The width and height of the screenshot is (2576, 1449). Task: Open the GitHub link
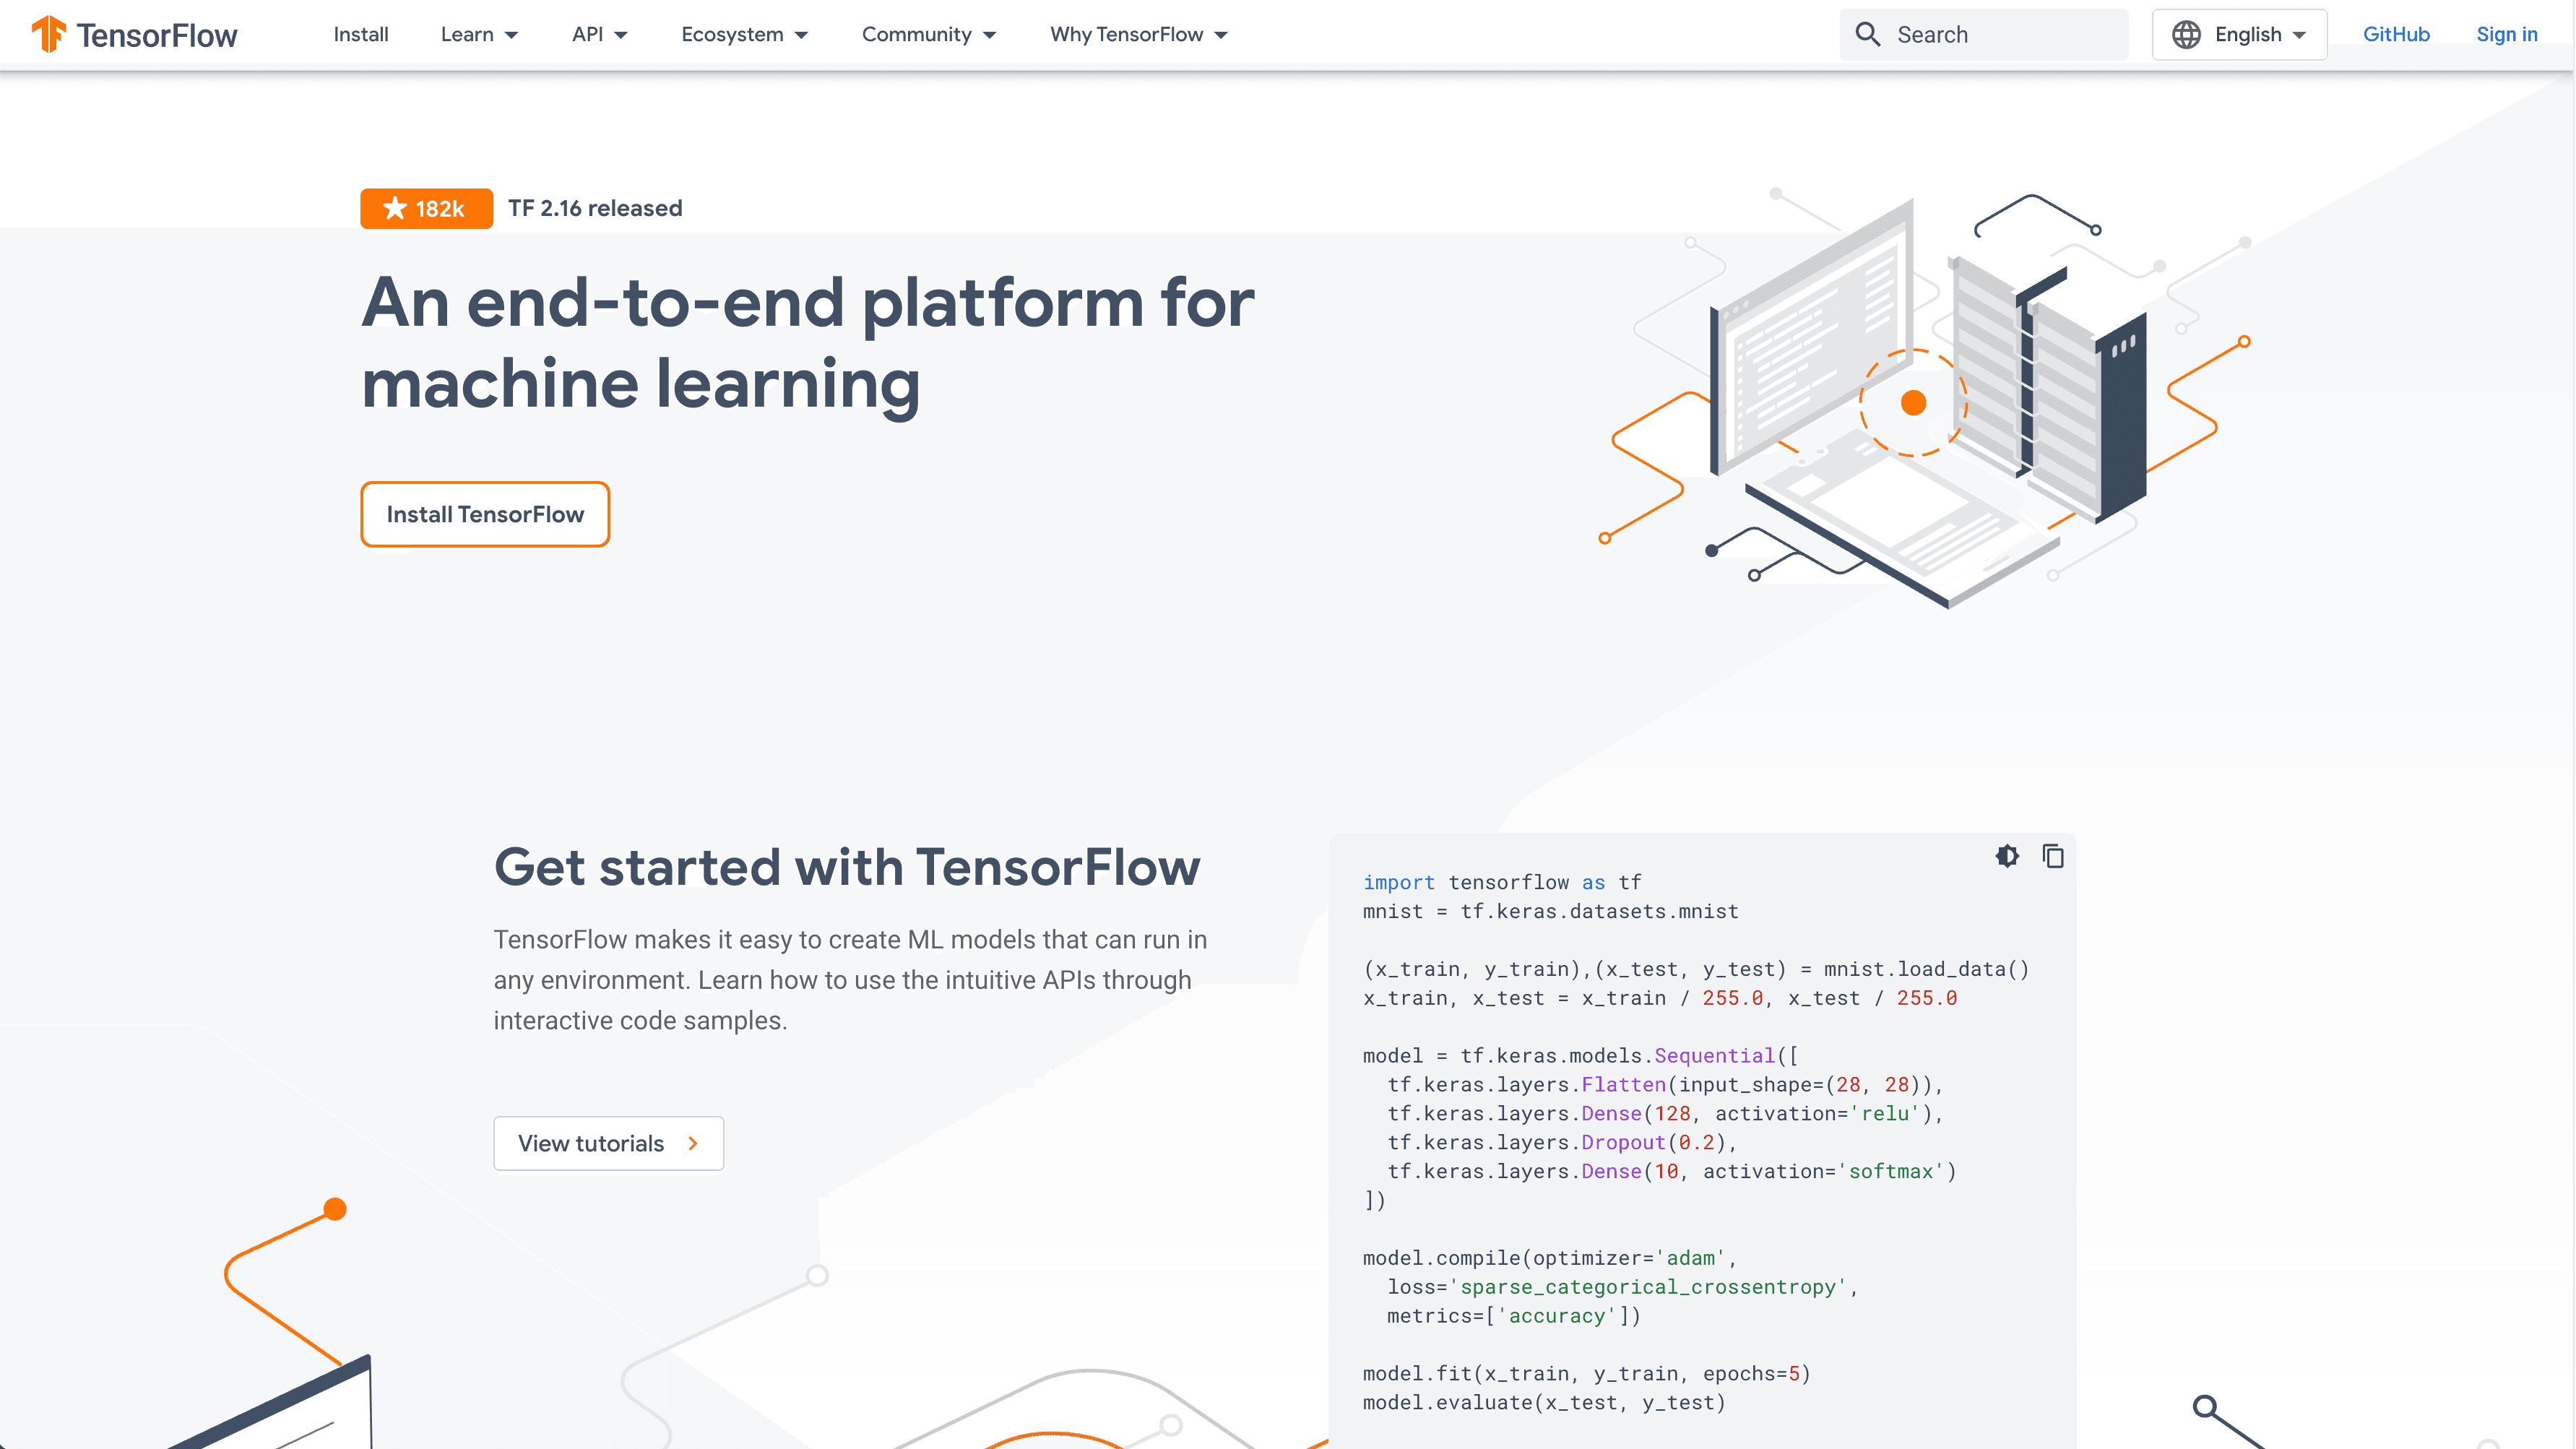click(x=2395, y=34)
